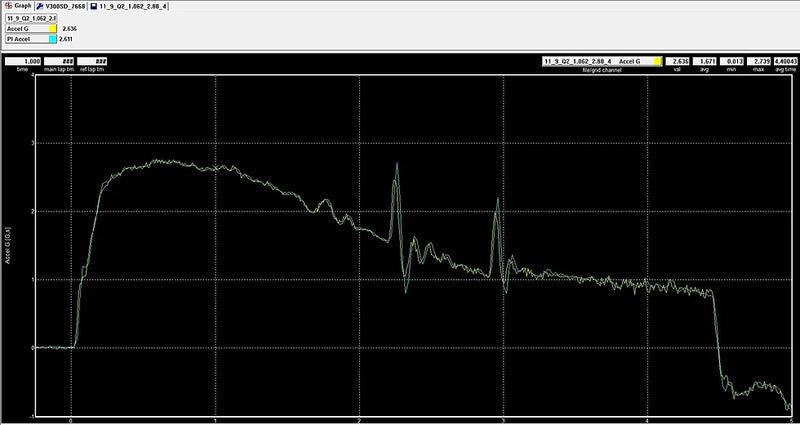Click the graph icon on Graph tab

[6, 6]
